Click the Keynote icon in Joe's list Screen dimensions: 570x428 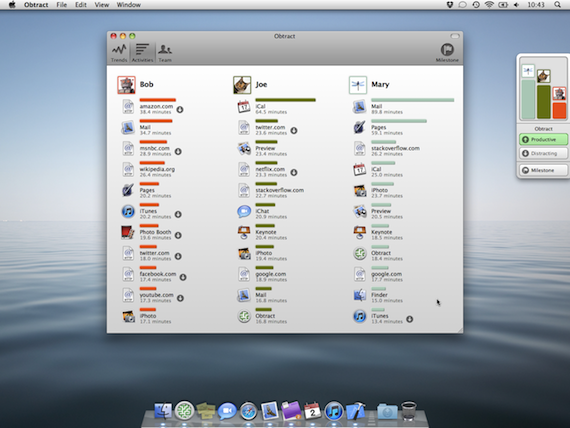point(244,232)
